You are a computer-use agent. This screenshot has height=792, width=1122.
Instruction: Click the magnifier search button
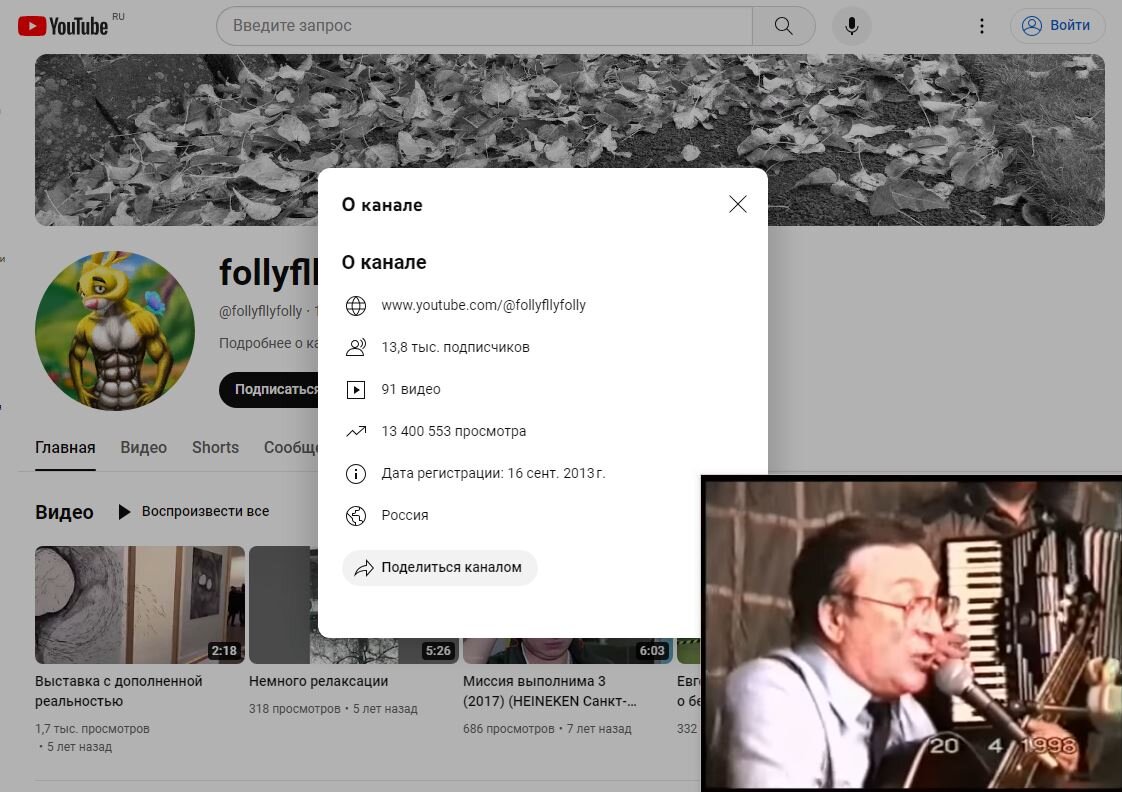pos(784,26)
